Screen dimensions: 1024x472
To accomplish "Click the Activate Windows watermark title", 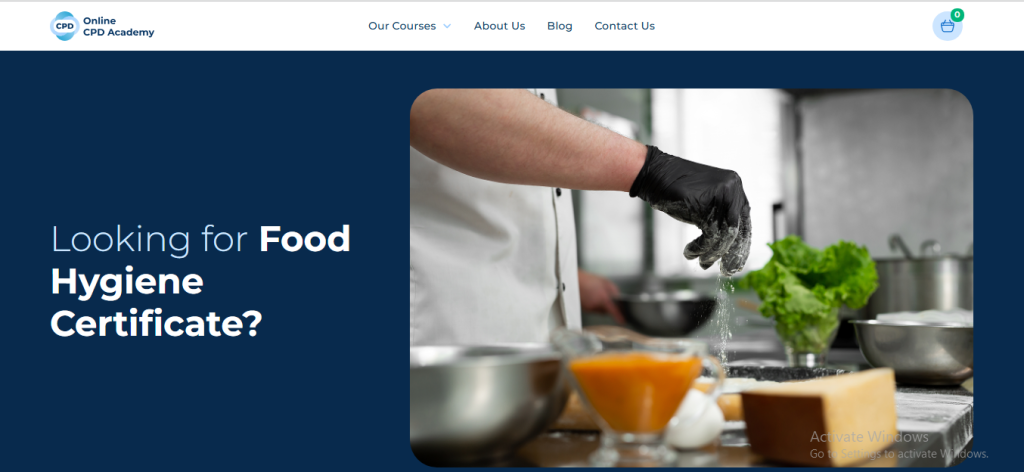I will tap(869, 437).
